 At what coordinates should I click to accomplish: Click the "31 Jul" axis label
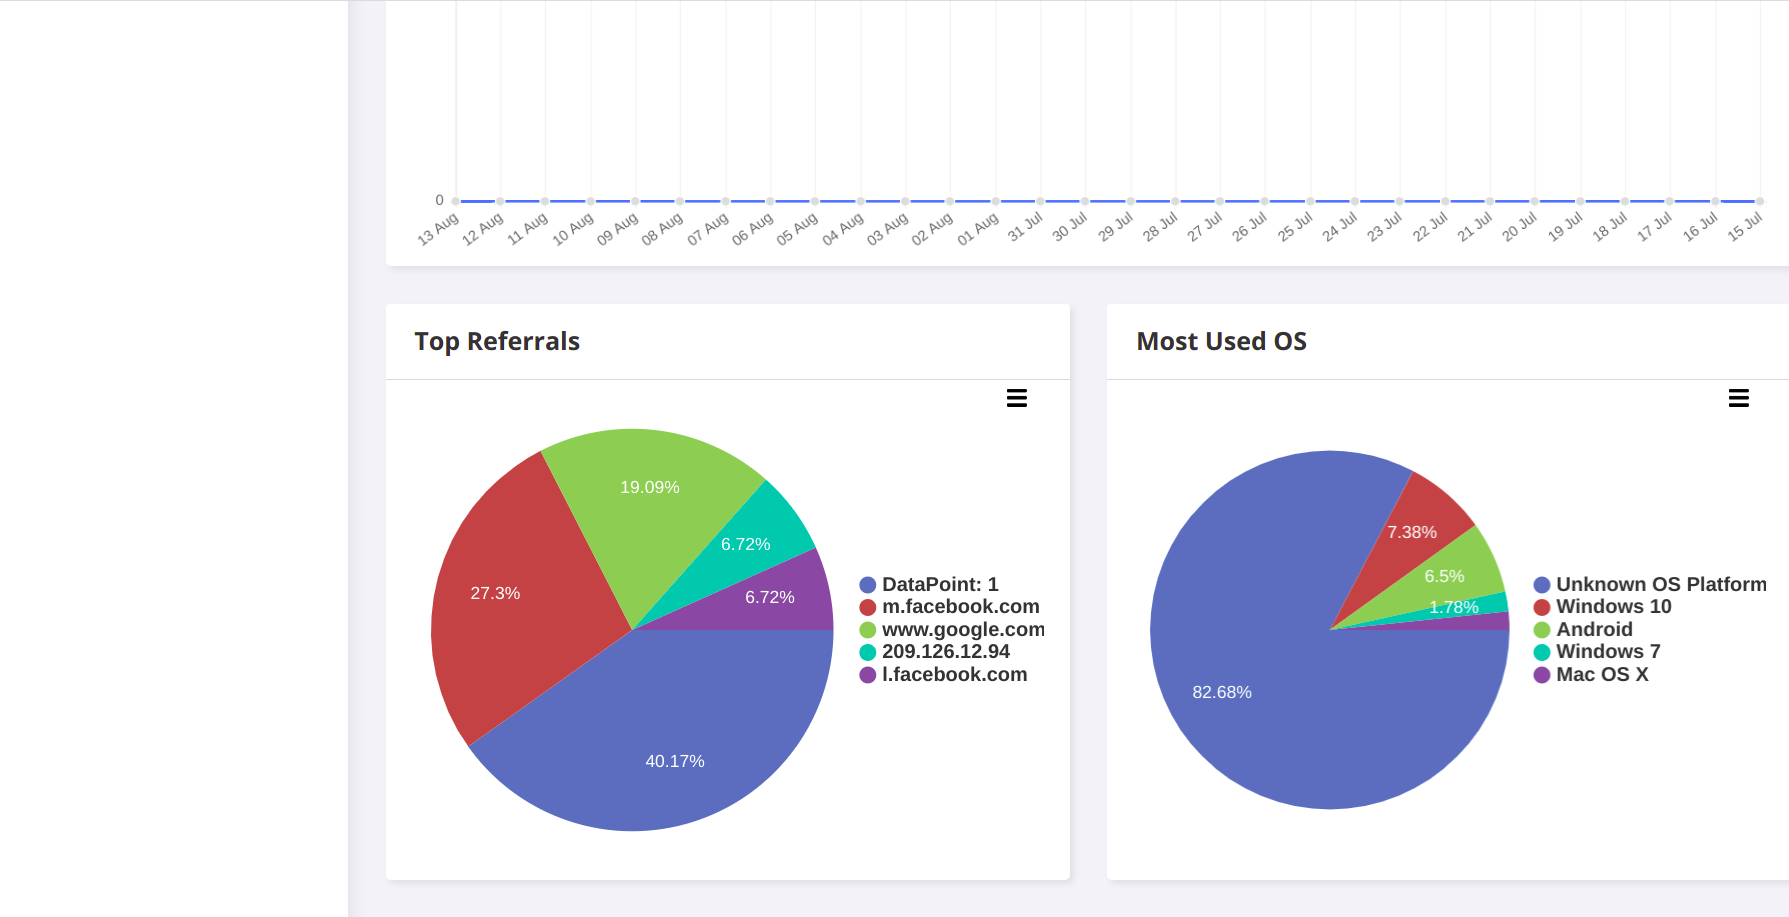[1025, 227]
